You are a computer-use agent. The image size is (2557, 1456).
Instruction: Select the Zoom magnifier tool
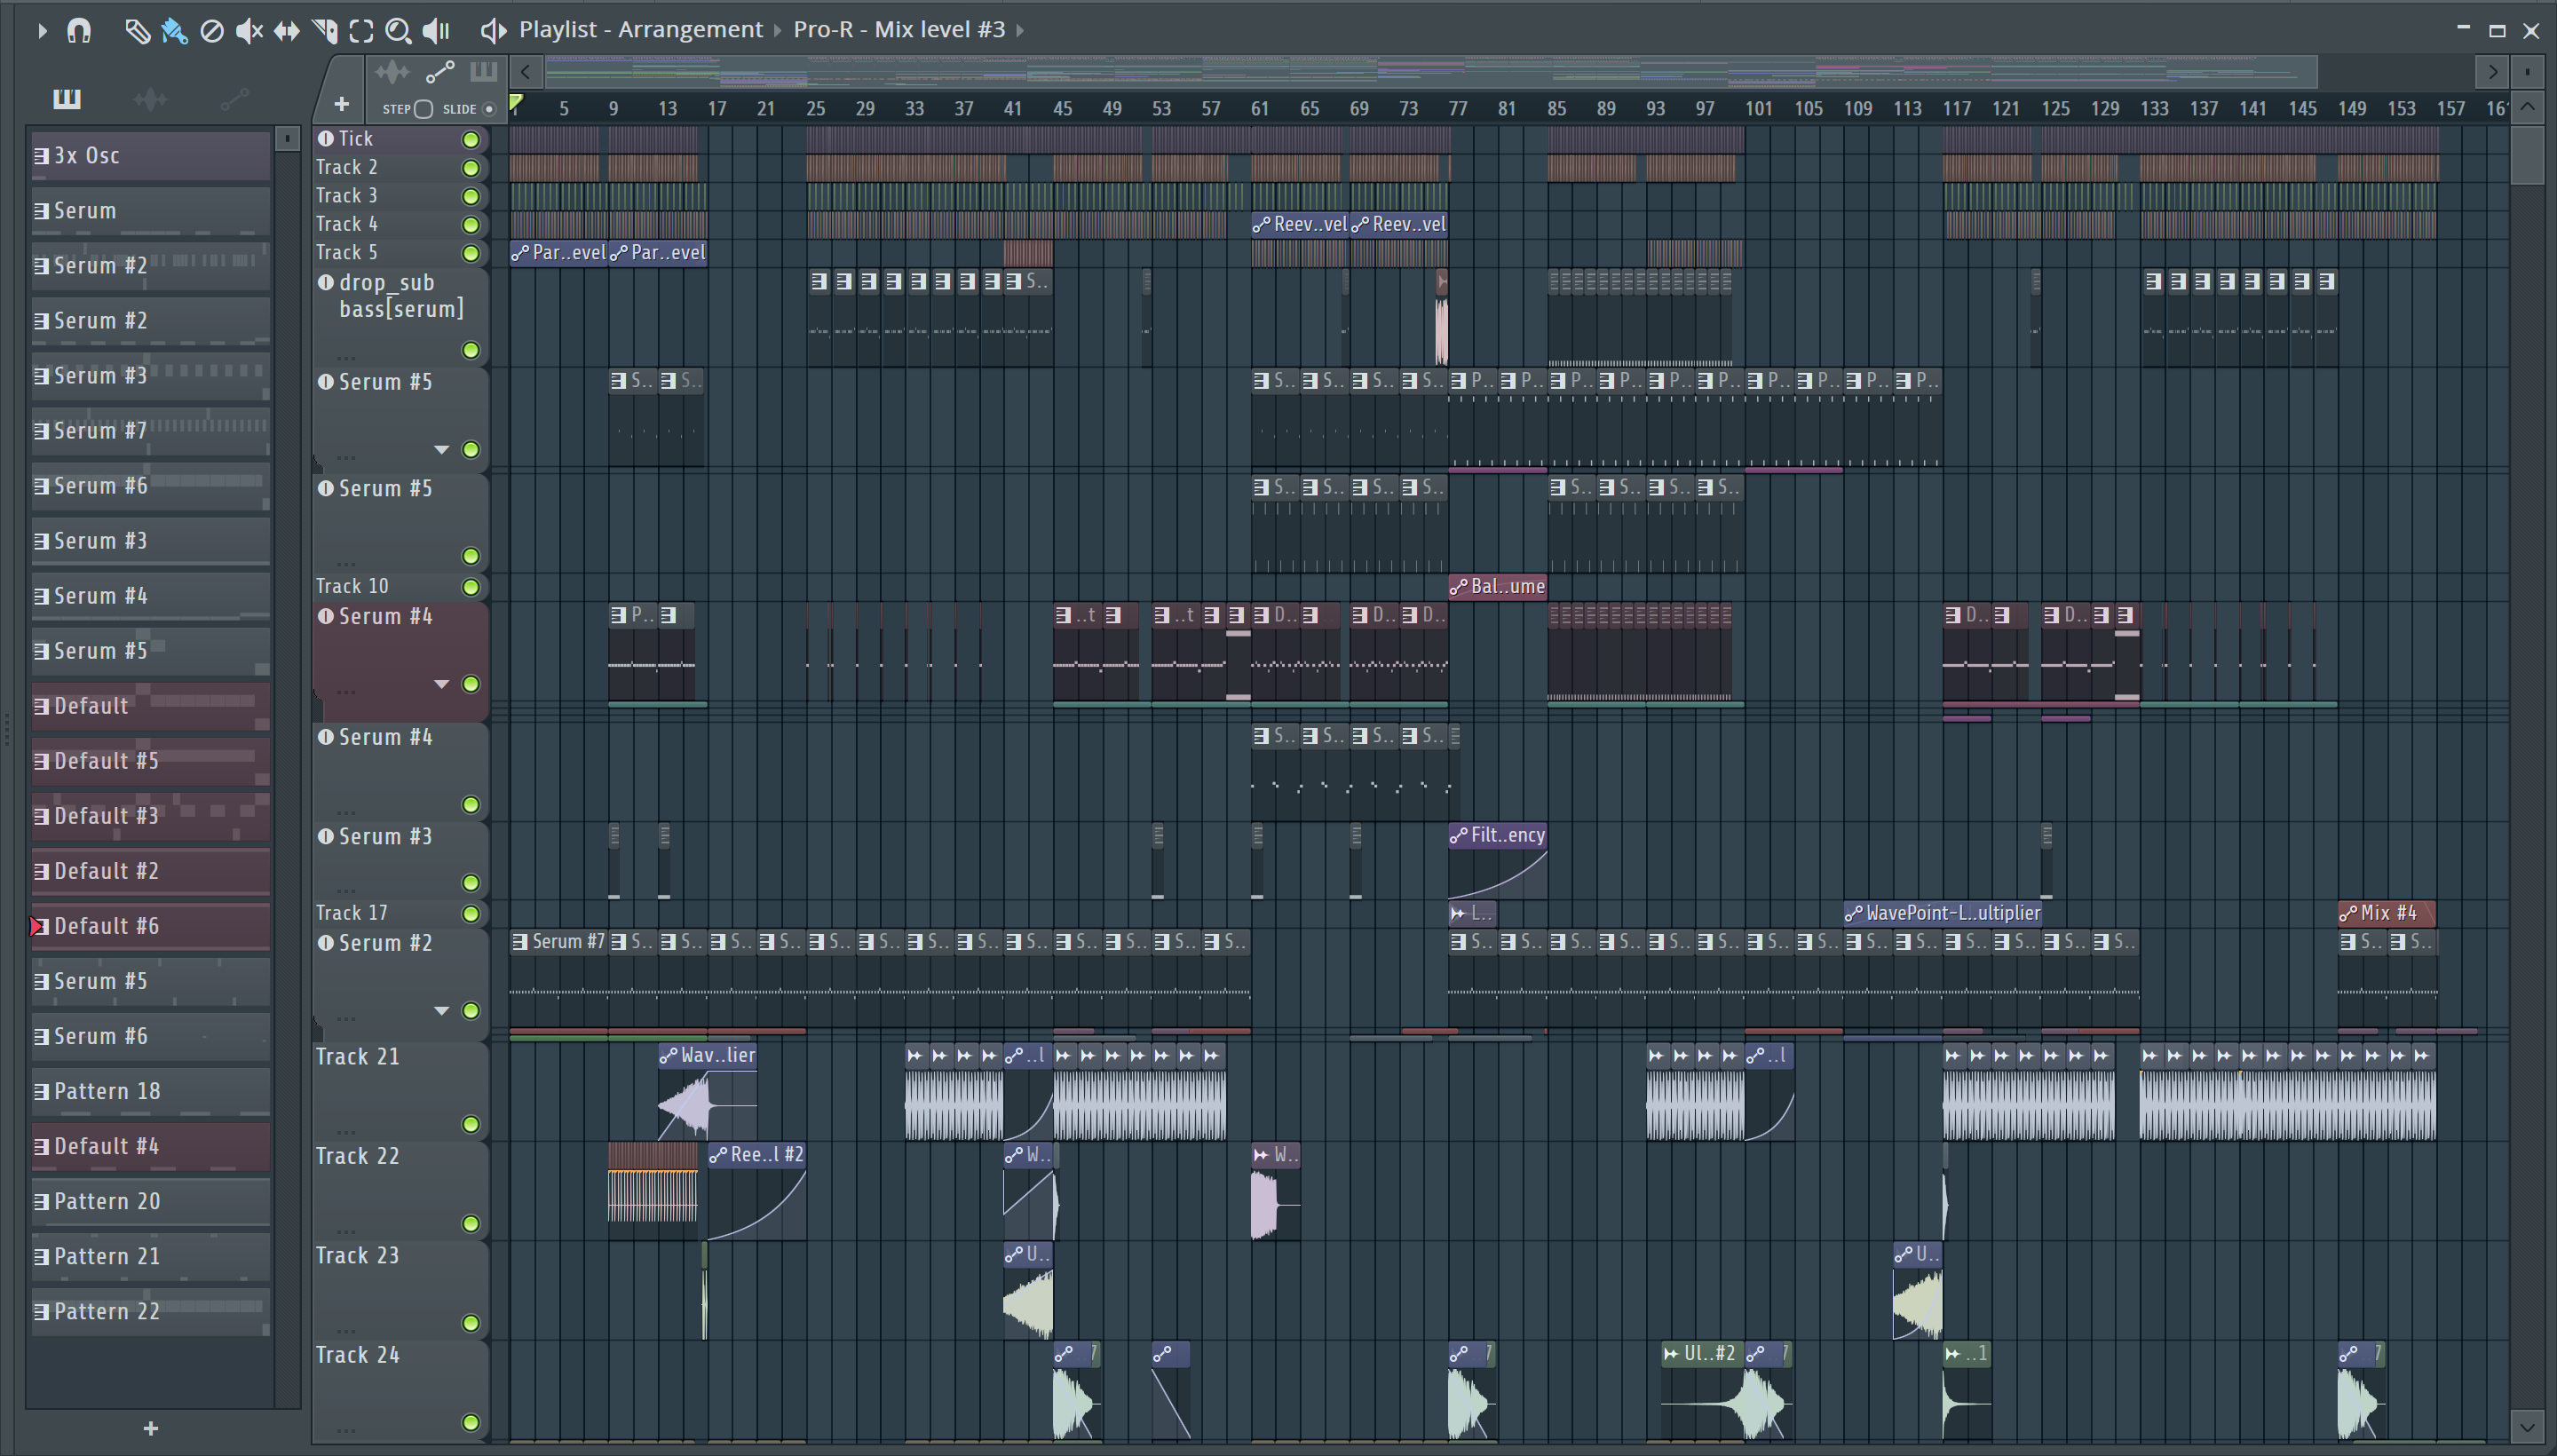(398, 31)
